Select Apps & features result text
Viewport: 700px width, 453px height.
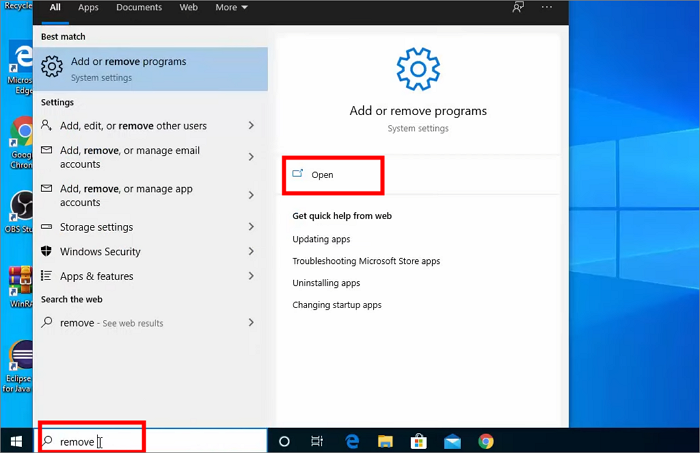(x=96, y=276)
